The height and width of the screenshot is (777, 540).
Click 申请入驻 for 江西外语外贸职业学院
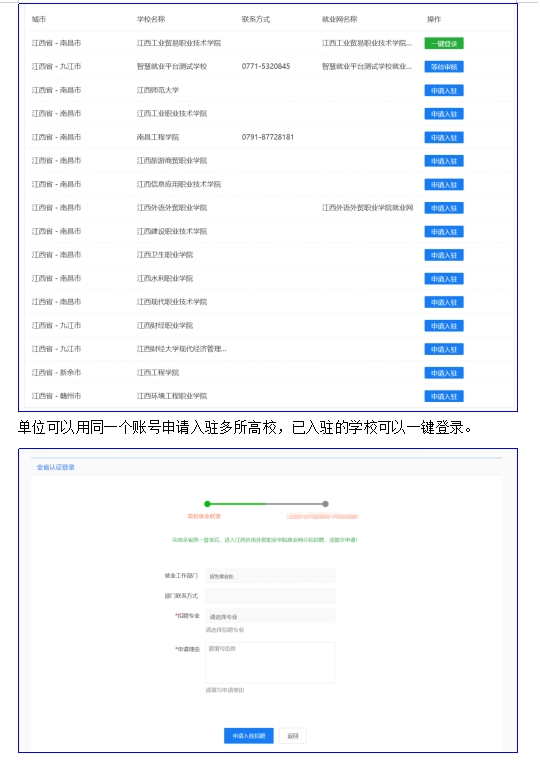443,208
